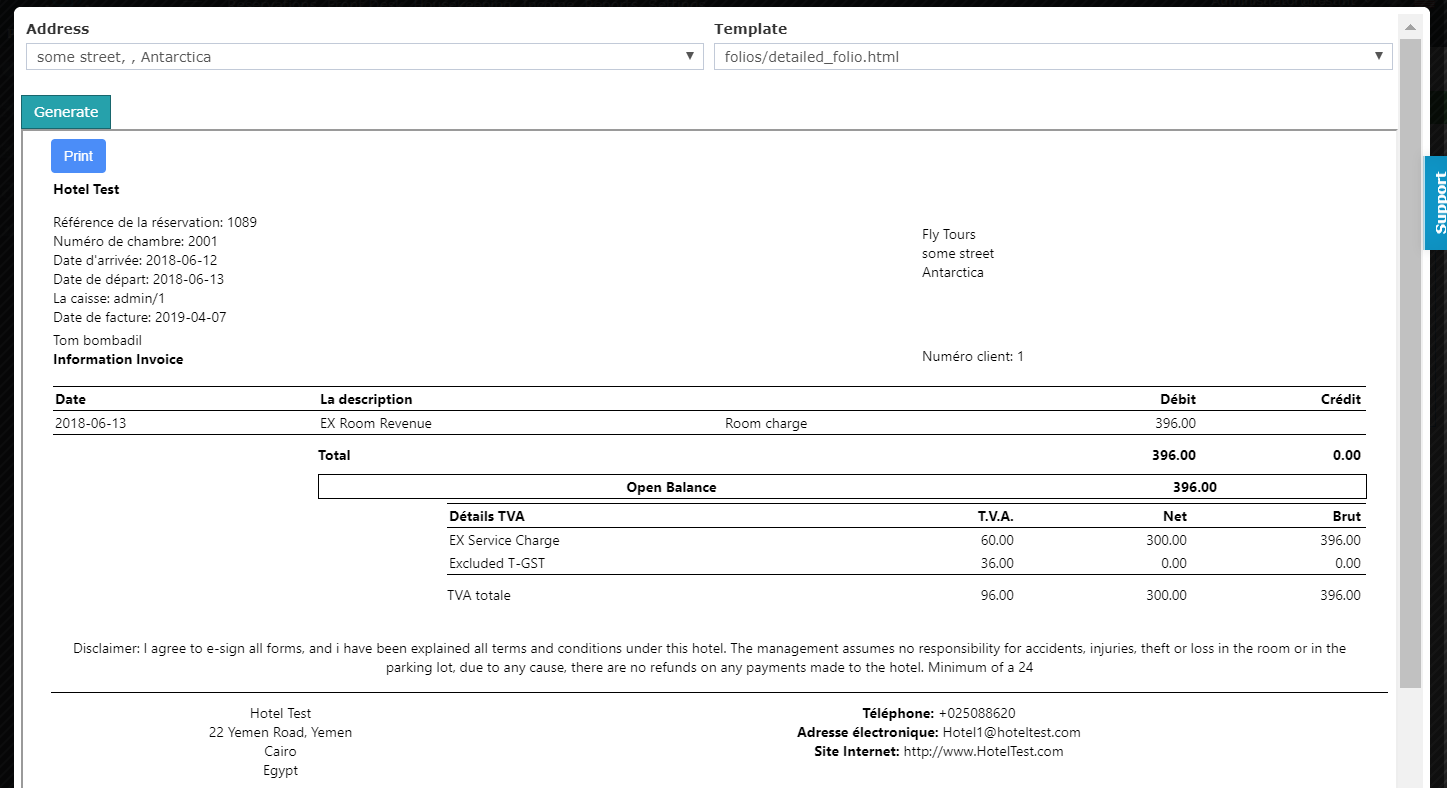Screen dimensions: 1447x788
Task: Click the 'Date de départ: 2018-06-13' line
Action: click(138, 279)
